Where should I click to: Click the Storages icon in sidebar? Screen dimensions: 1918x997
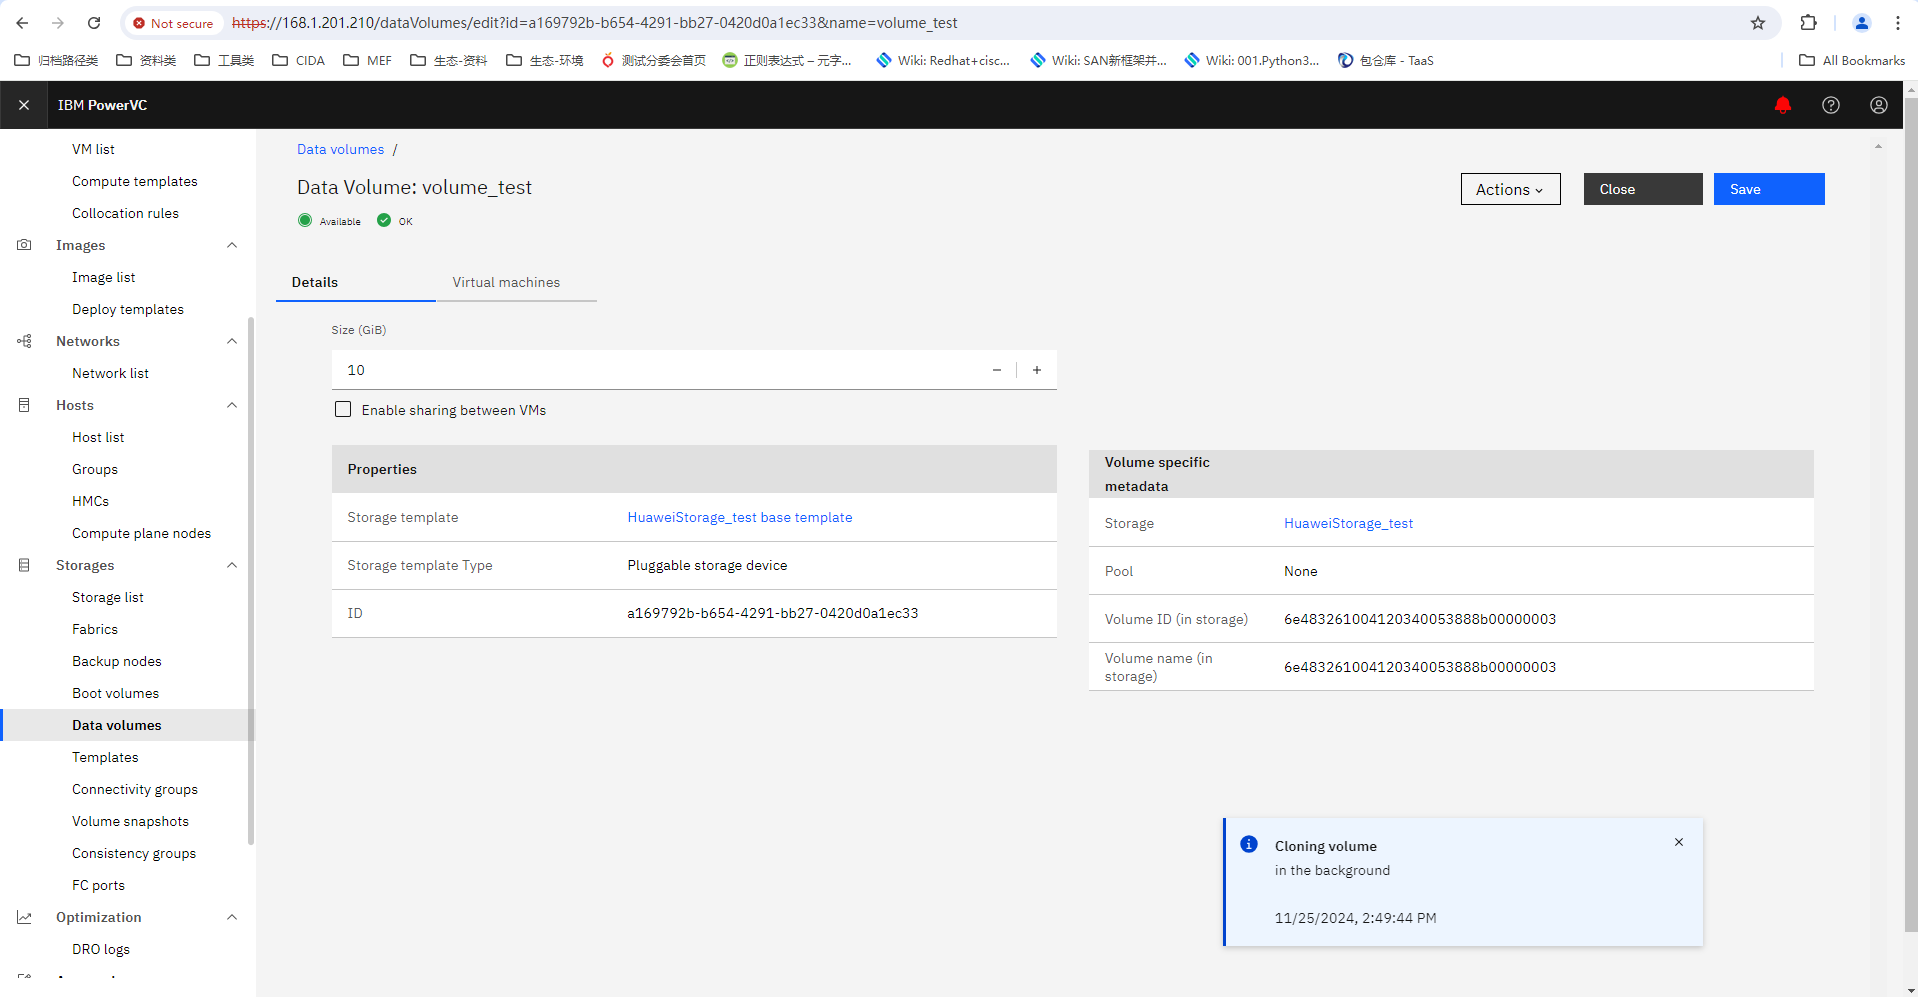24,565
